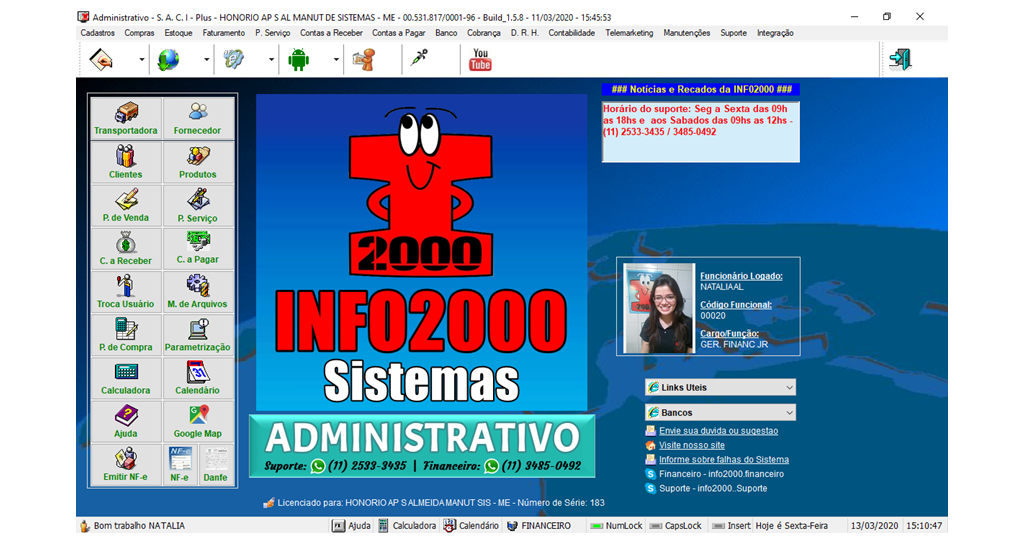Click the Internet Explorer toolbar icon
The image size is (1024, 543).
[x=233, y=59]
